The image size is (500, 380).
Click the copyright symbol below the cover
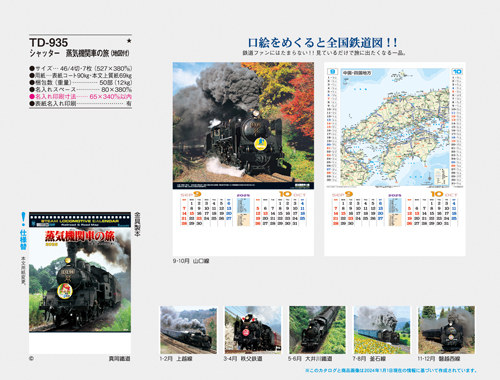tap(31, 359)
